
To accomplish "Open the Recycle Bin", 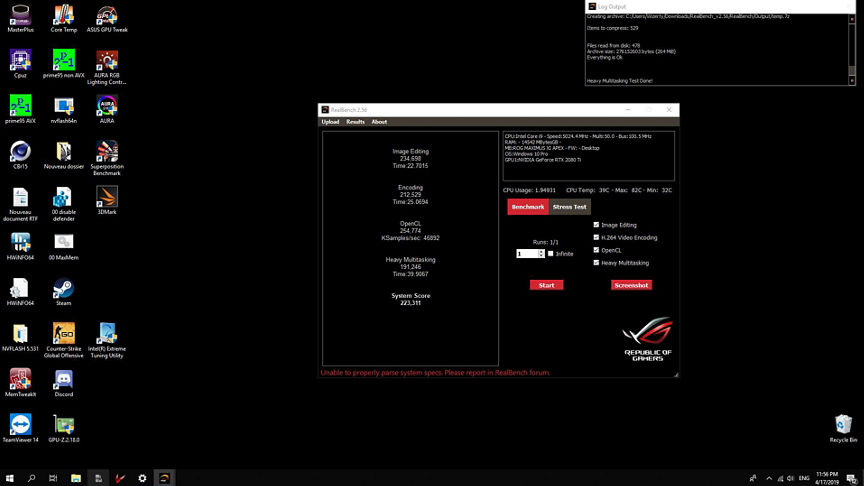I will [x=843, y=424].
